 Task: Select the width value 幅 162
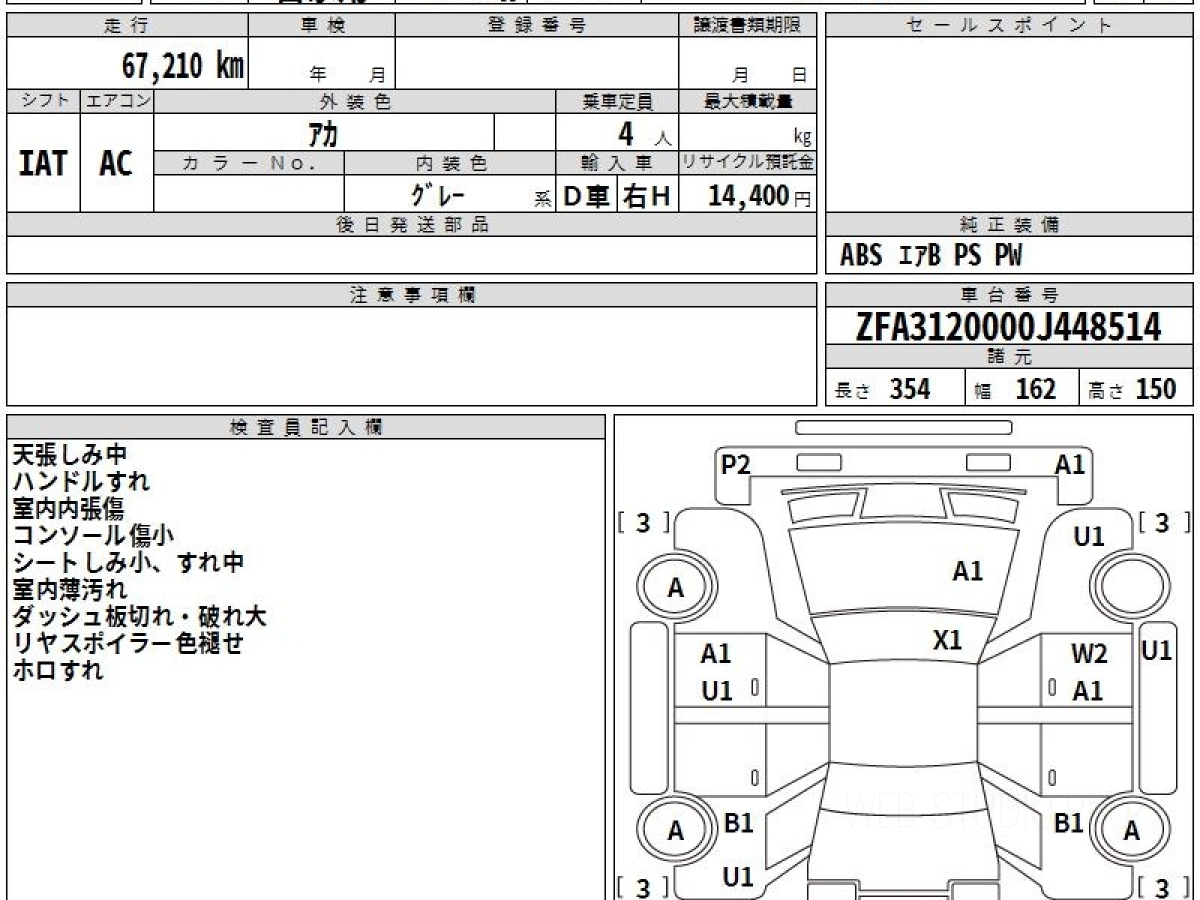1015,389
